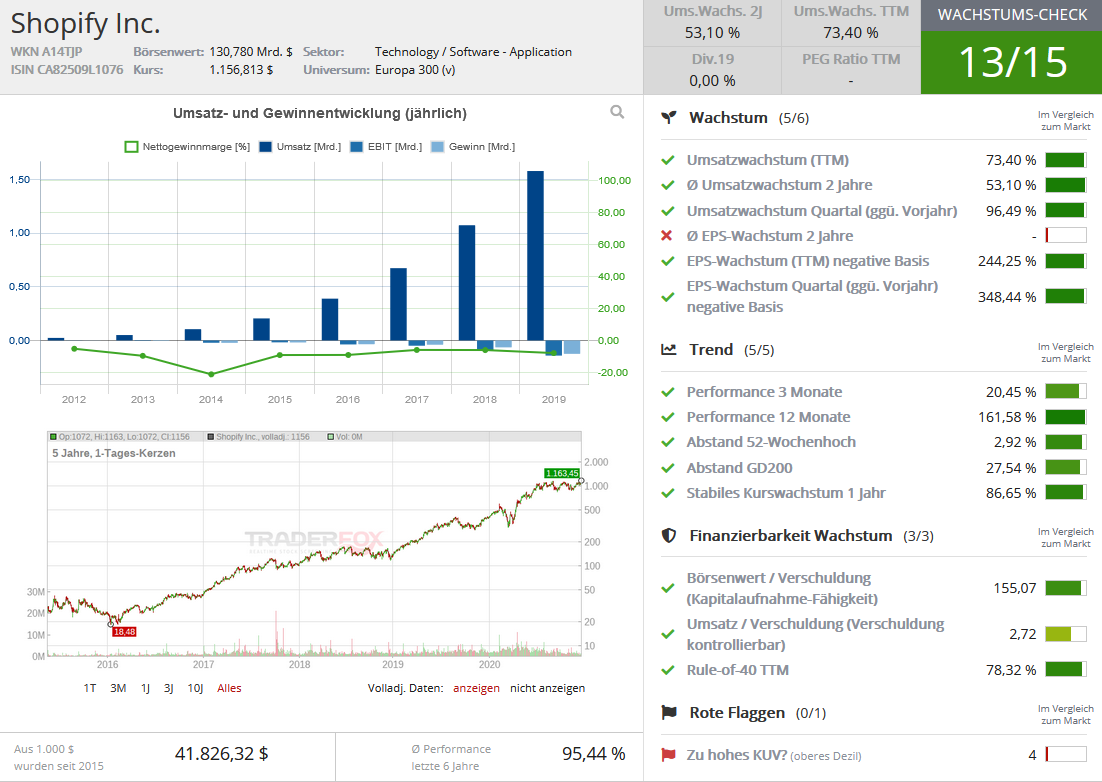The image size is (1102, 782).
Task: Click the sector text Technology / Software - Application
Action: (x=473, y=51)
